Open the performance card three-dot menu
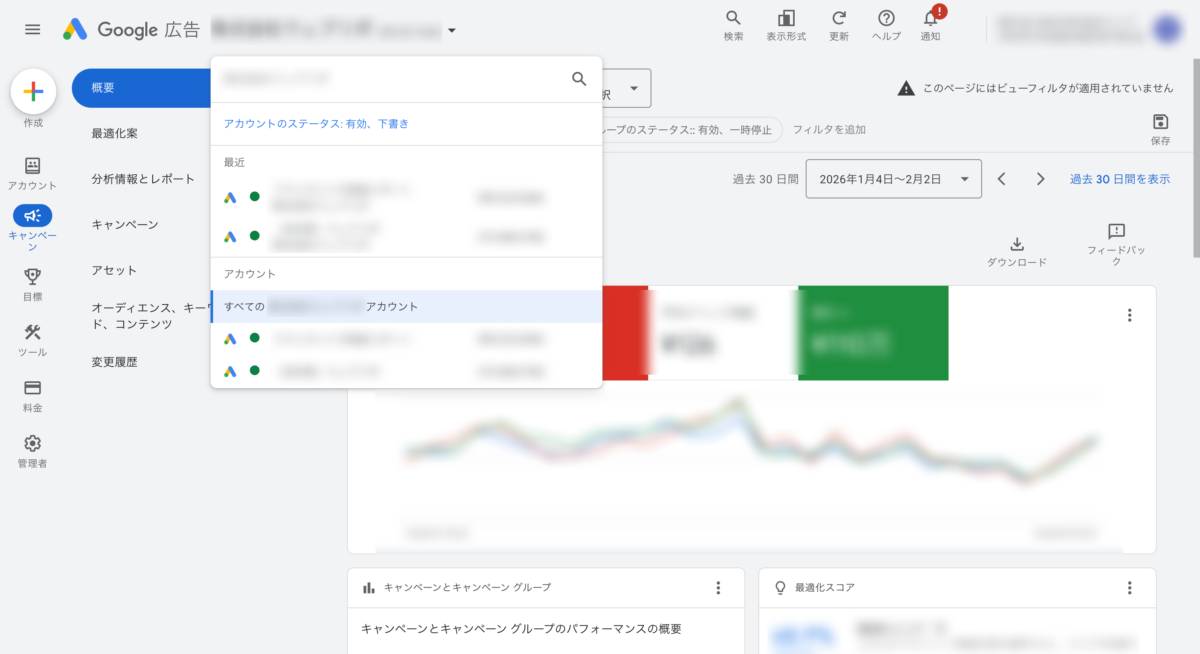This screenshot has width=1200, height=654. (x=1129, y=315)
